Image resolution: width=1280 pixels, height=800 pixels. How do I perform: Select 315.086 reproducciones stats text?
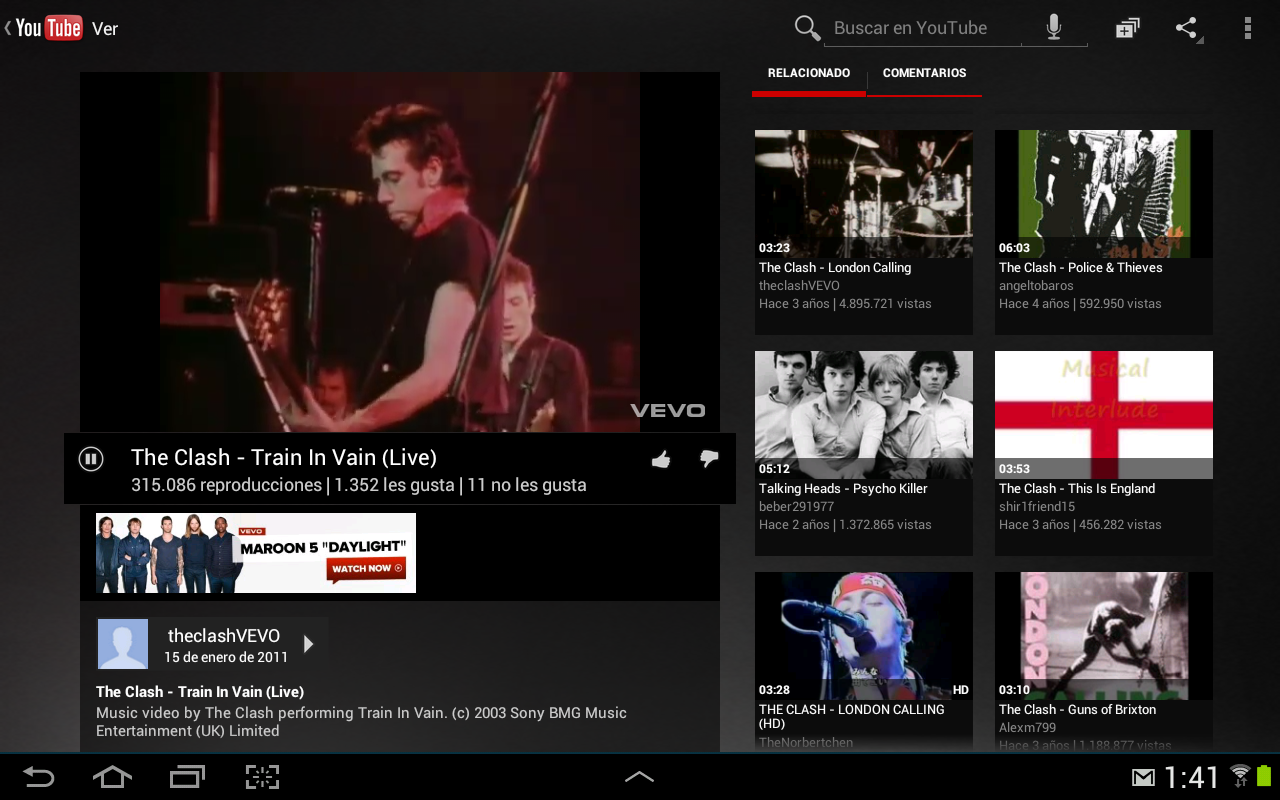(226, 486)
